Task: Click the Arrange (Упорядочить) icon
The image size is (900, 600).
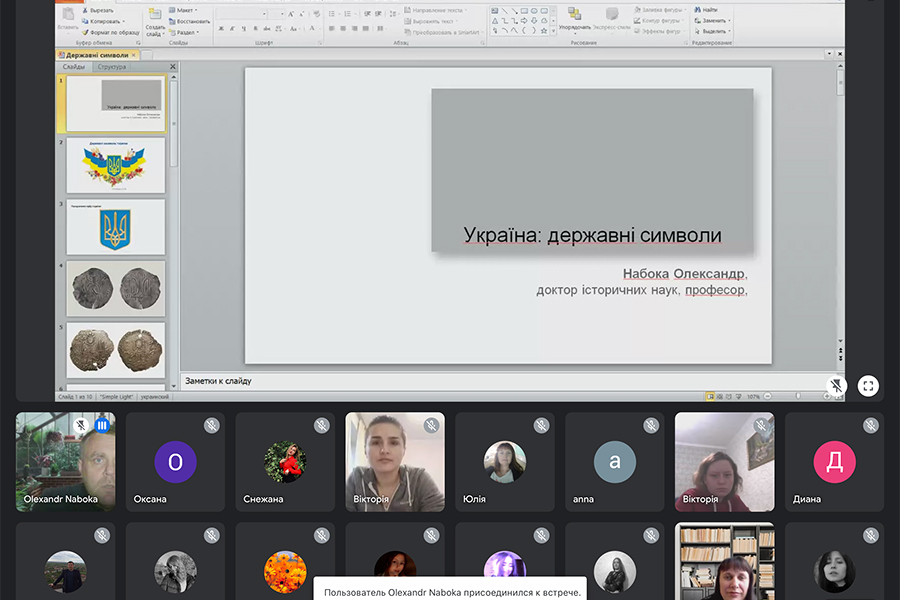Action: click(574, 15)
